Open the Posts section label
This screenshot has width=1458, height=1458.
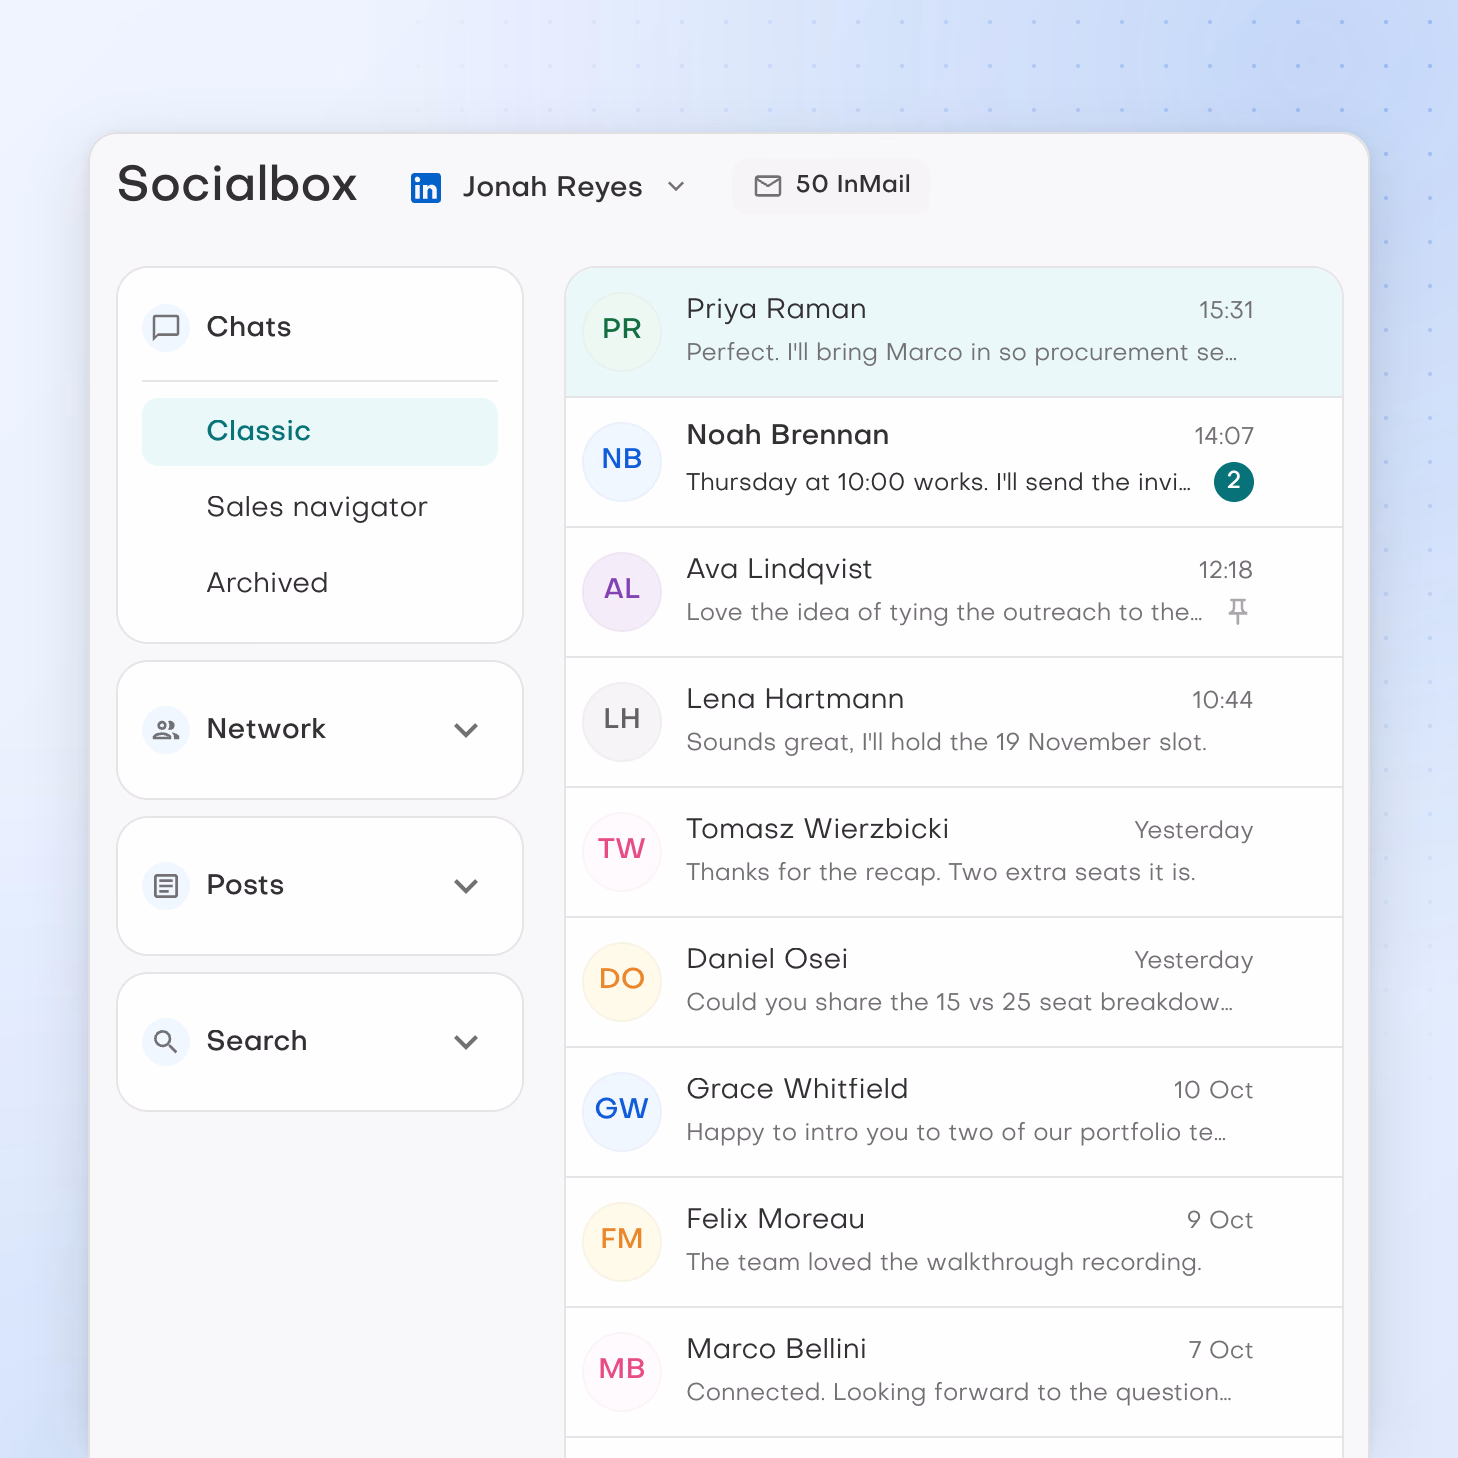[x=245, y=885]
